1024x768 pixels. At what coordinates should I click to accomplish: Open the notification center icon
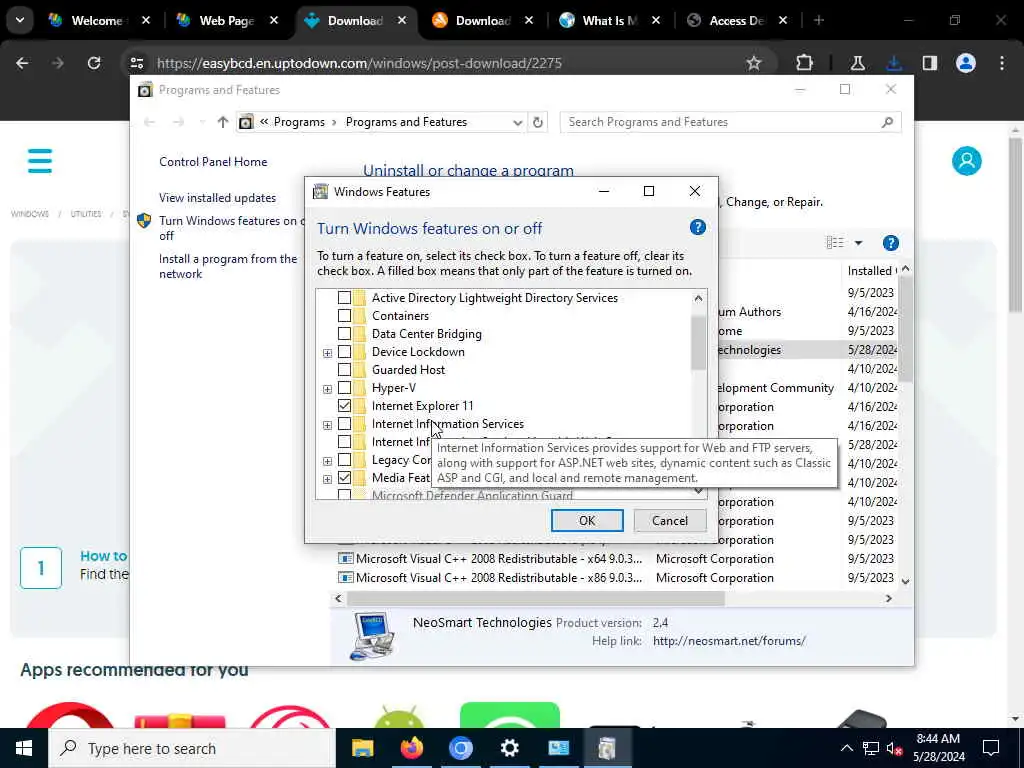991,748
